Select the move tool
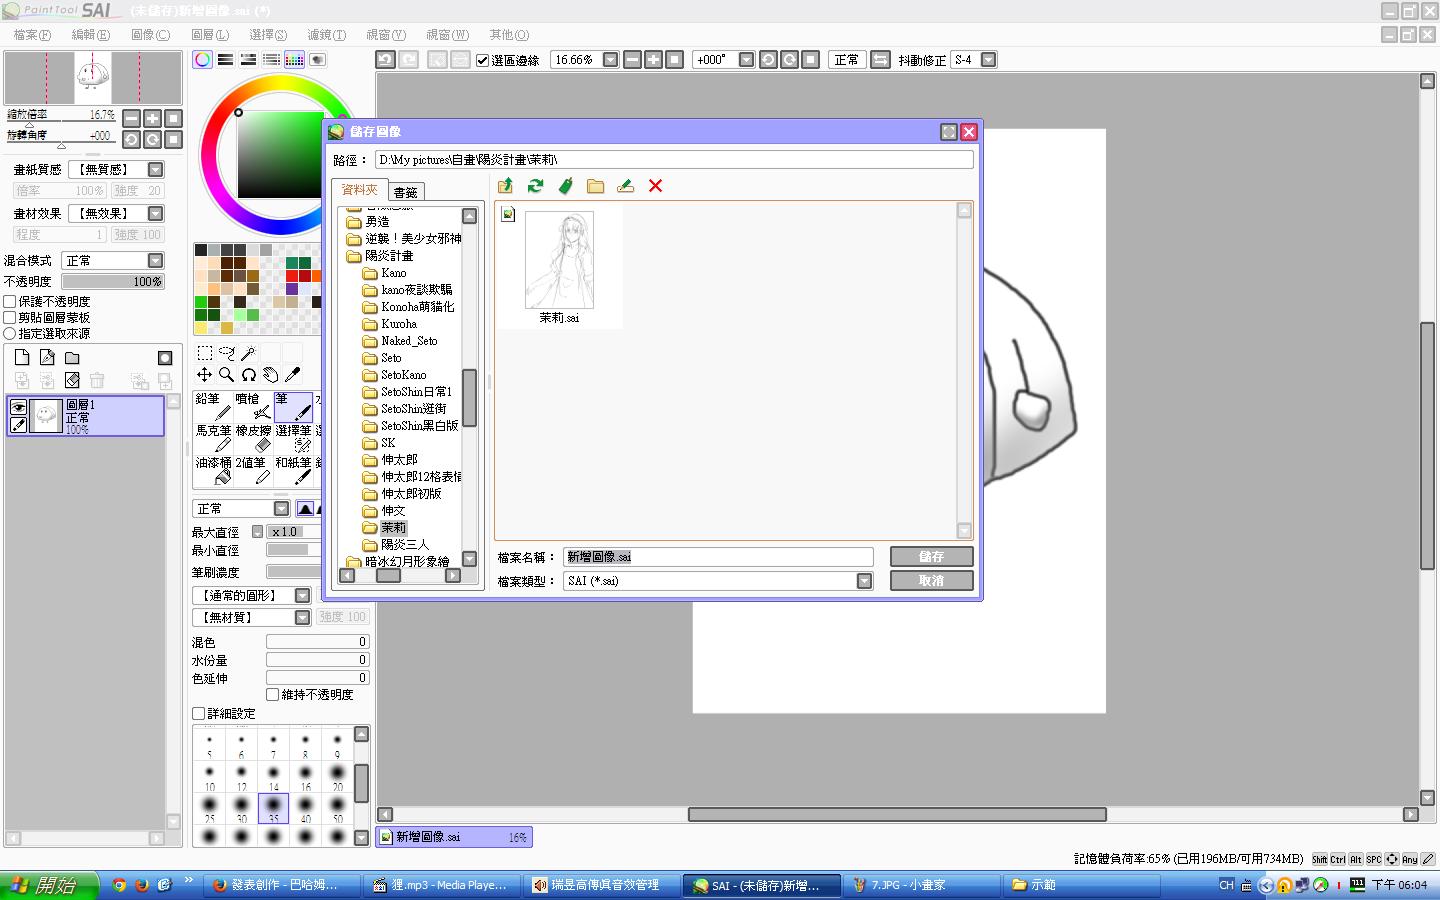The width and height of the screenshot is (1440, 900). point(204,374)
